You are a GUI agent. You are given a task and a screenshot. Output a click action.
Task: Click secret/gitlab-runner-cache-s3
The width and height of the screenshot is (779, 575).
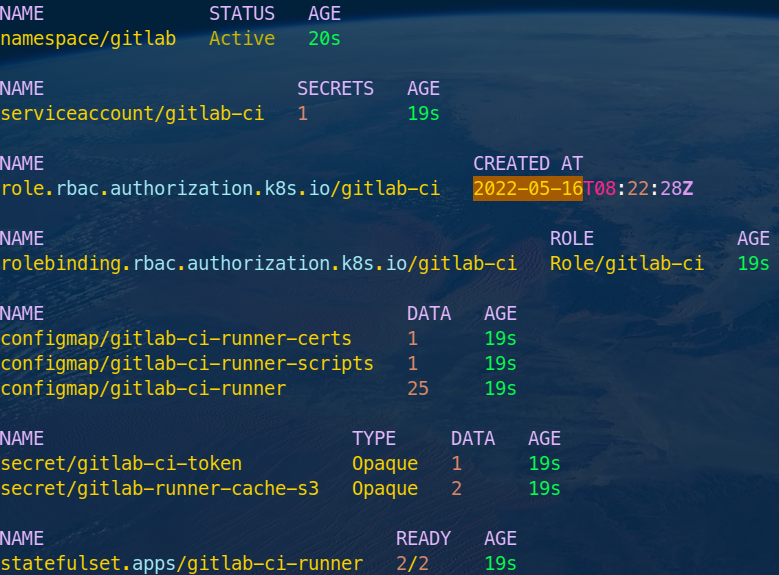[x=160, y=489]
